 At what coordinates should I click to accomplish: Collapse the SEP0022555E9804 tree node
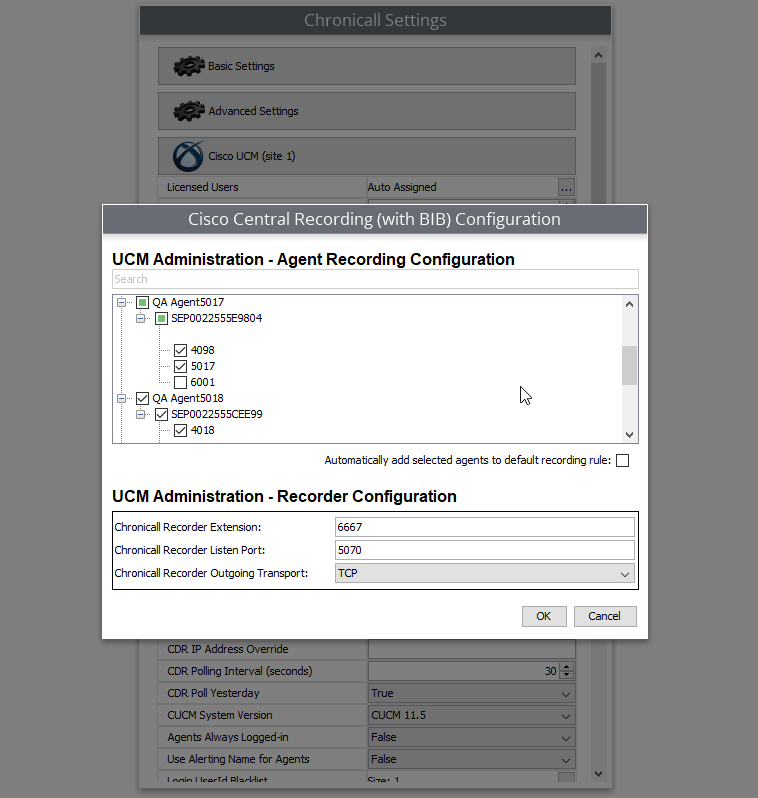tap(140, 319)
